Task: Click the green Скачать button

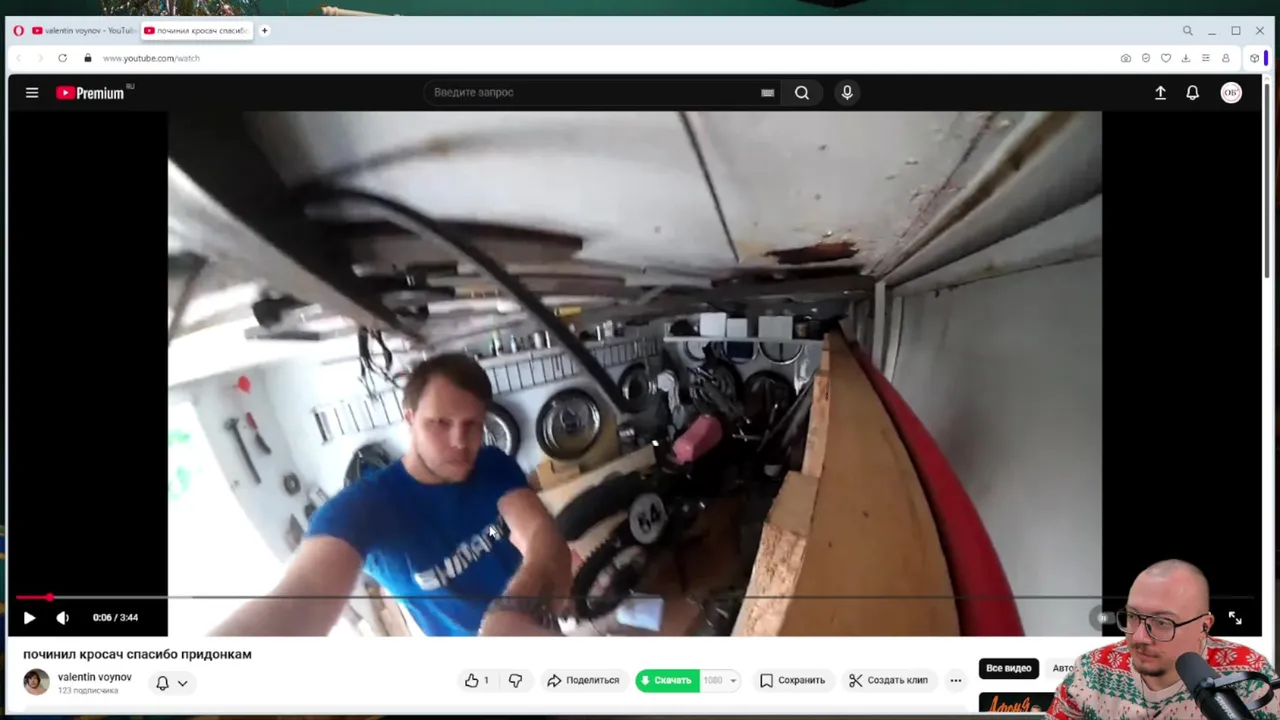Action: pos(667,680)
